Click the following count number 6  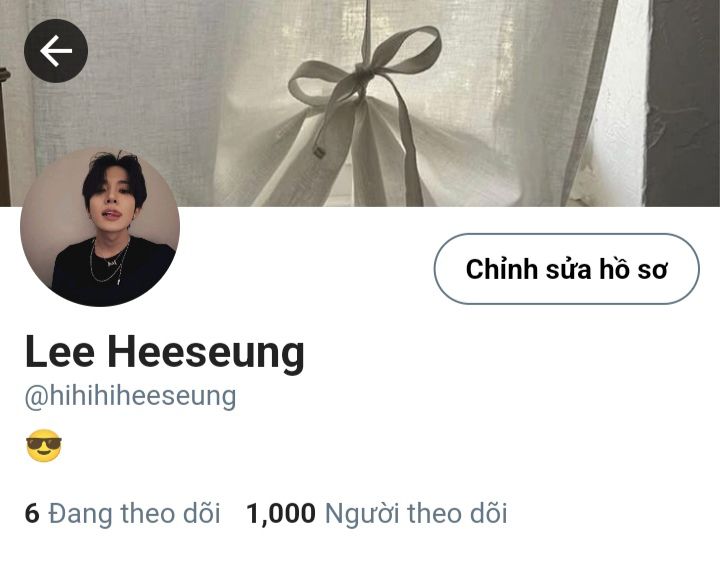coord(32,514)
